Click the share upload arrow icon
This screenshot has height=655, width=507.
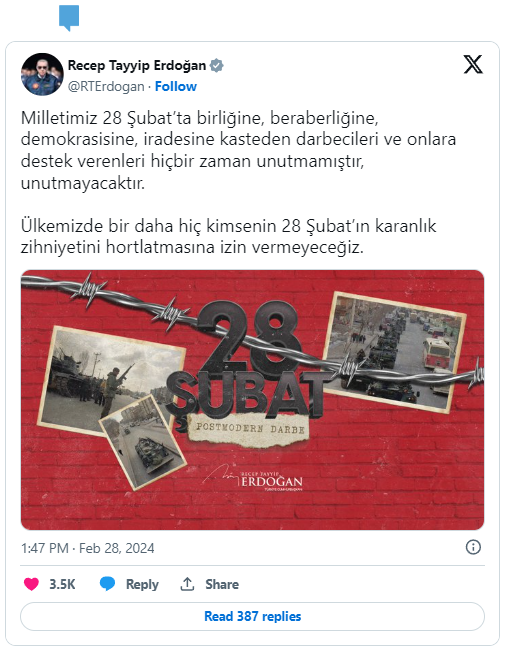click(187, 584)
